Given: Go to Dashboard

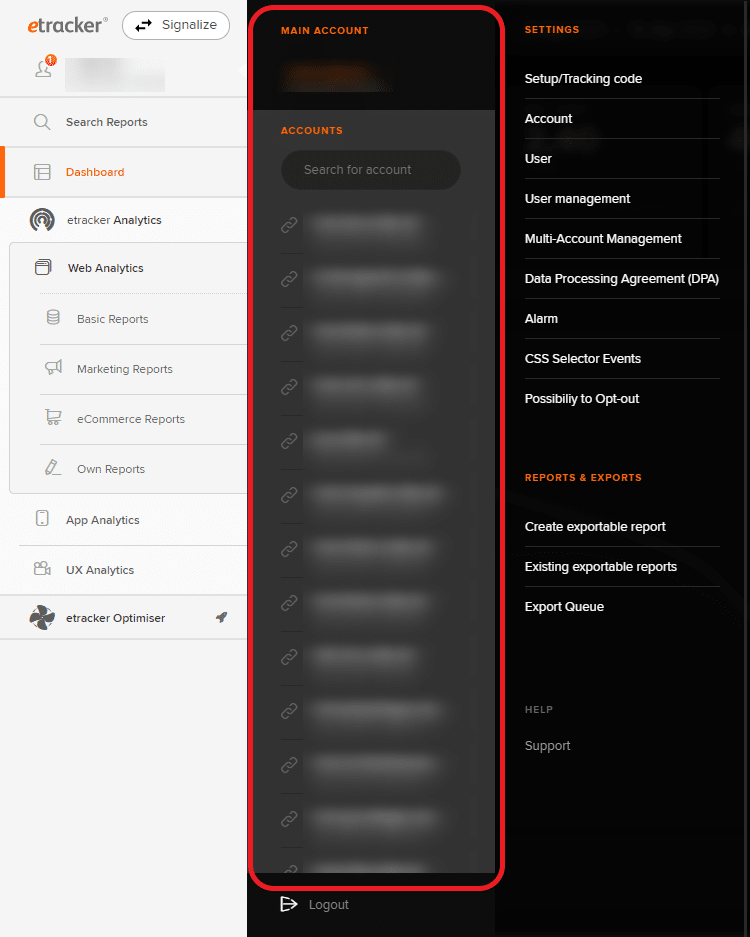Looking at the screenshot, I should pyautogui.click(x=95, y=172).
